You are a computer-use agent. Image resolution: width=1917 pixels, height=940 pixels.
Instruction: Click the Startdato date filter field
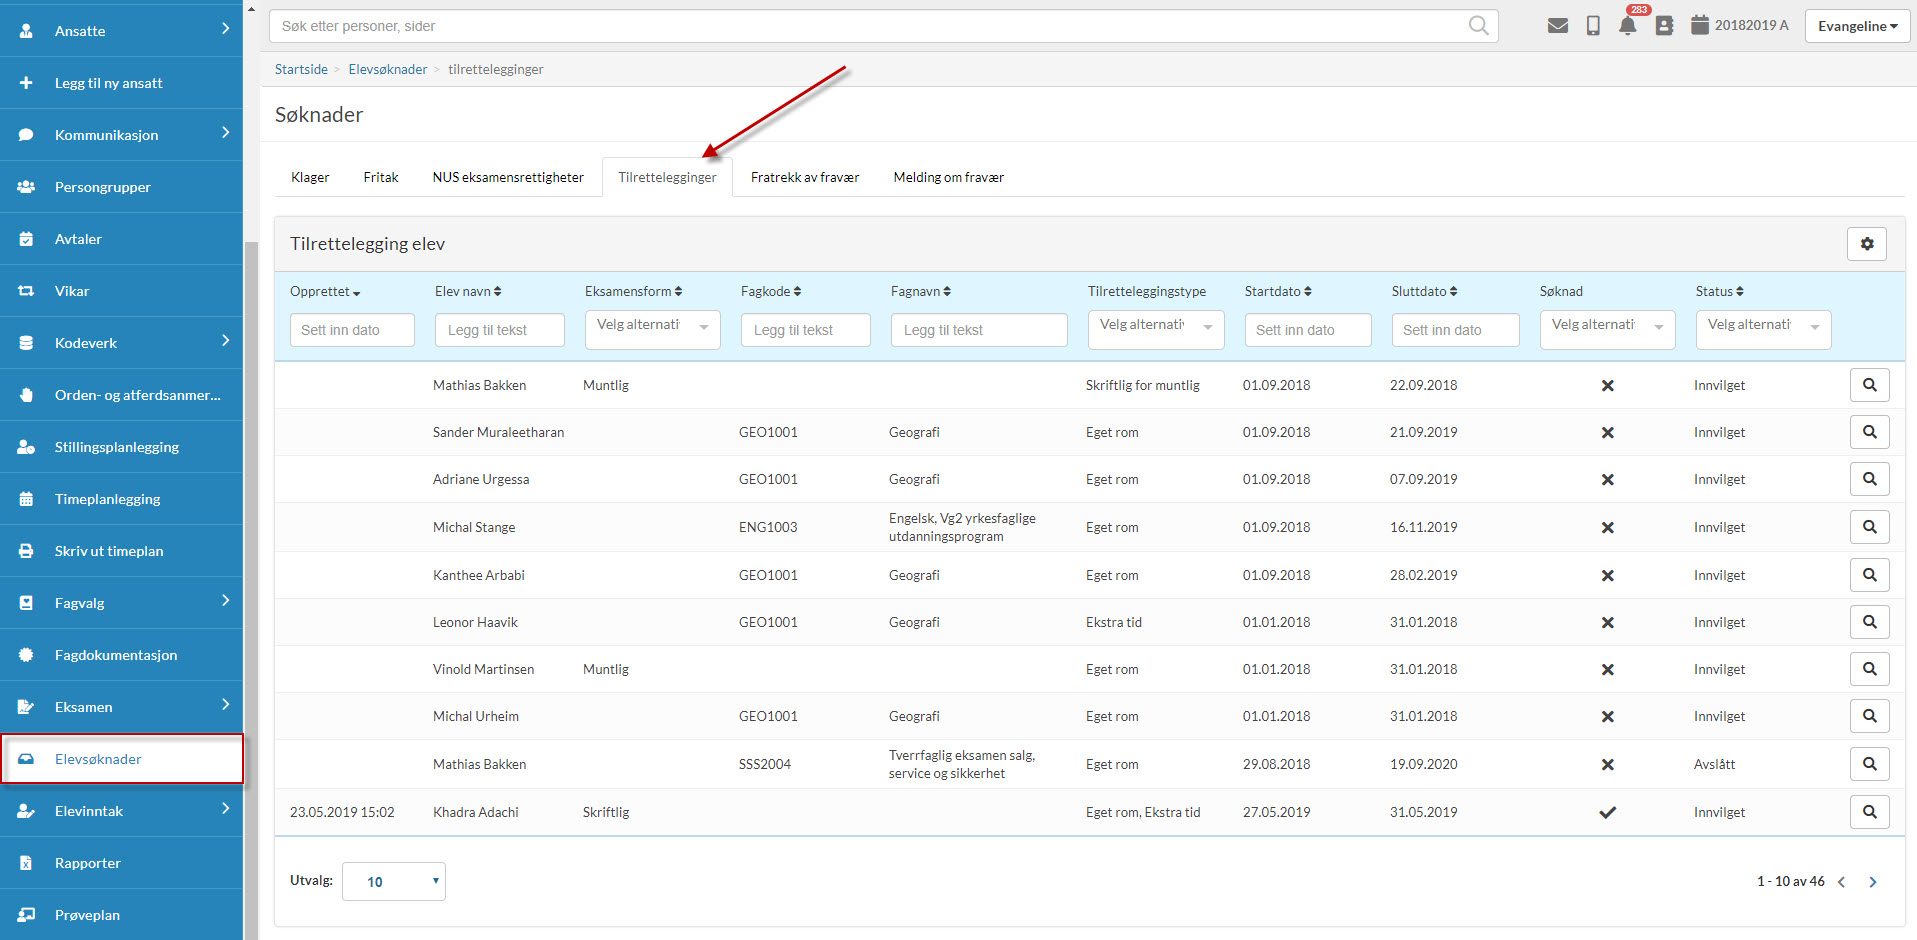click(1308, 330)
